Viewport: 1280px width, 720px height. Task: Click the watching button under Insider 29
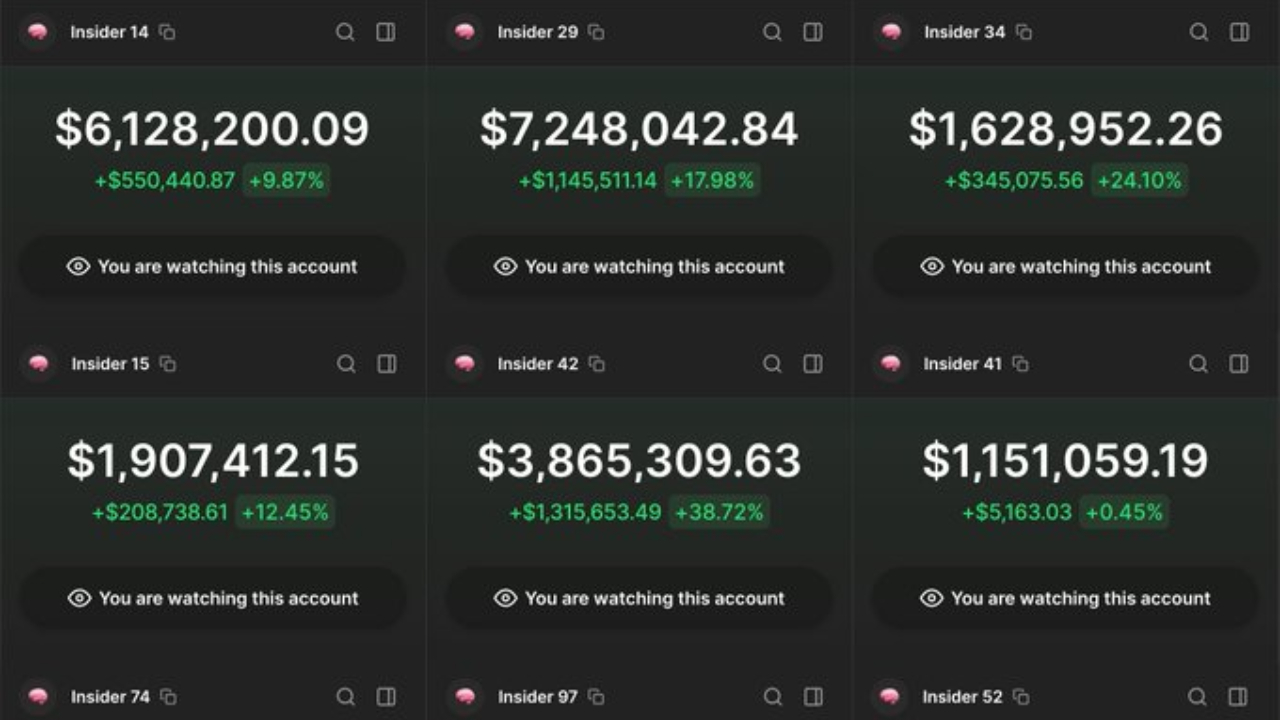click(x=639, y=266)
